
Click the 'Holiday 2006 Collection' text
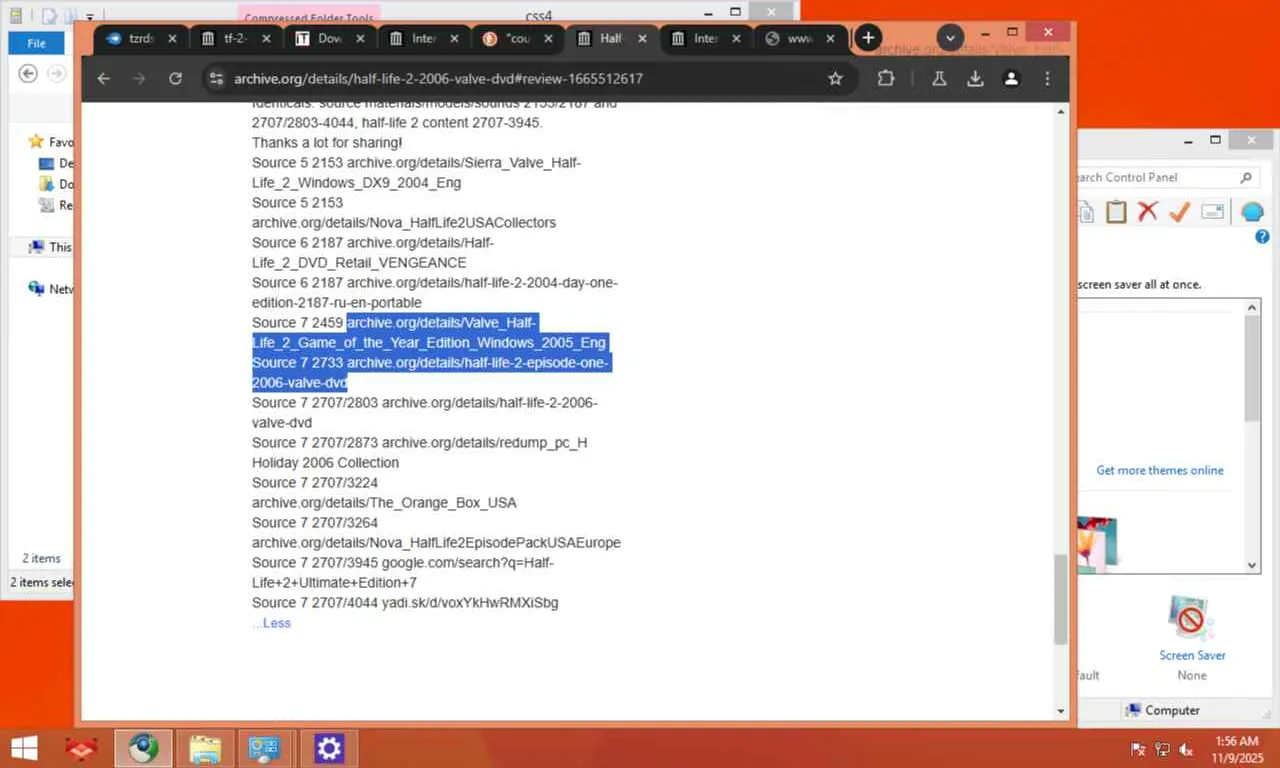coord(325,463)
